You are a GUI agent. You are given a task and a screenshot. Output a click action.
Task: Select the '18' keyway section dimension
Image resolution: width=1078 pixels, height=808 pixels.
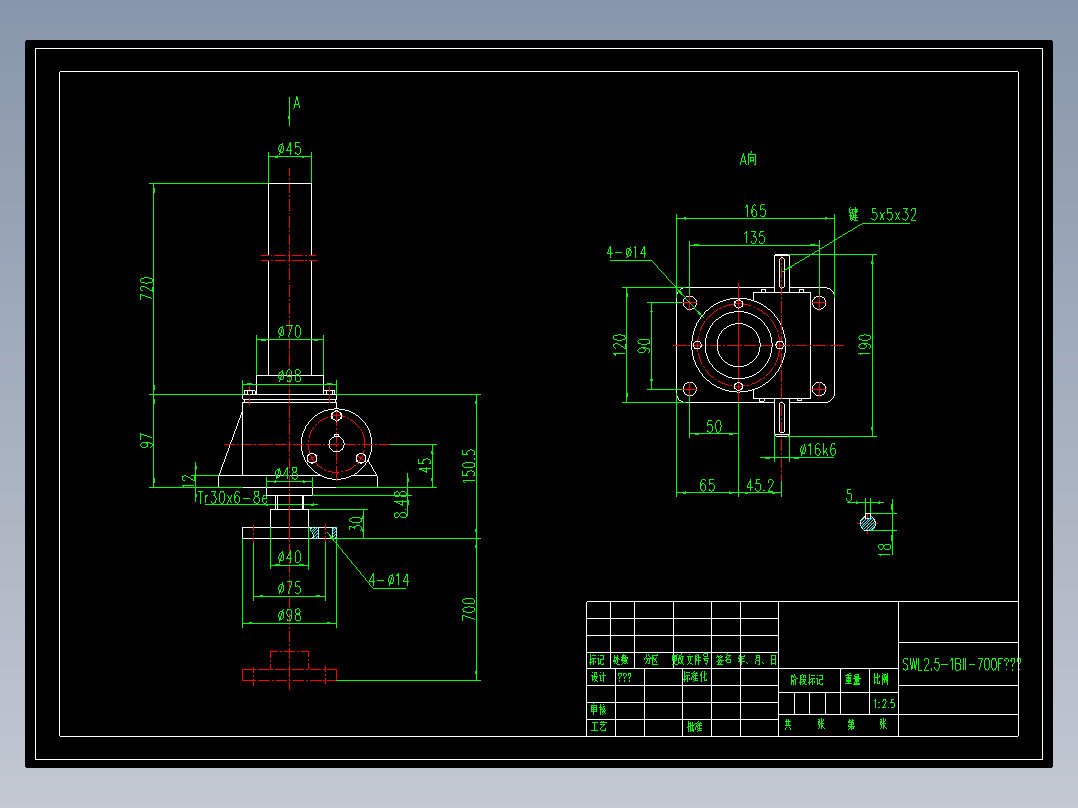885,548
